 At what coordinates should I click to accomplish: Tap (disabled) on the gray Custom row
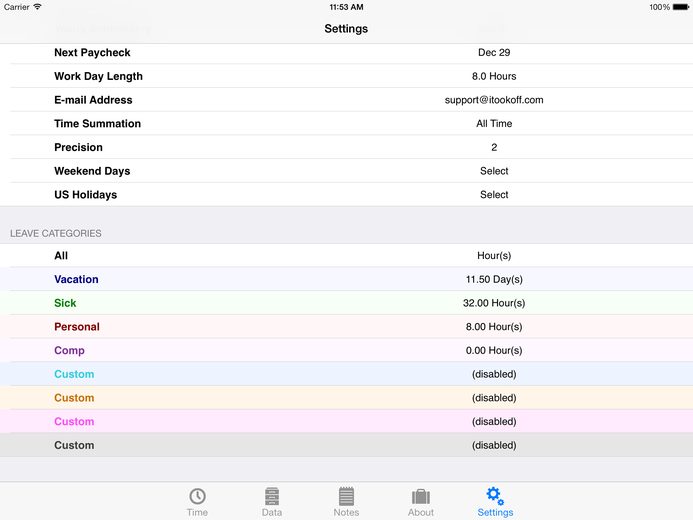pyautogui.click(x=494, y=445)
